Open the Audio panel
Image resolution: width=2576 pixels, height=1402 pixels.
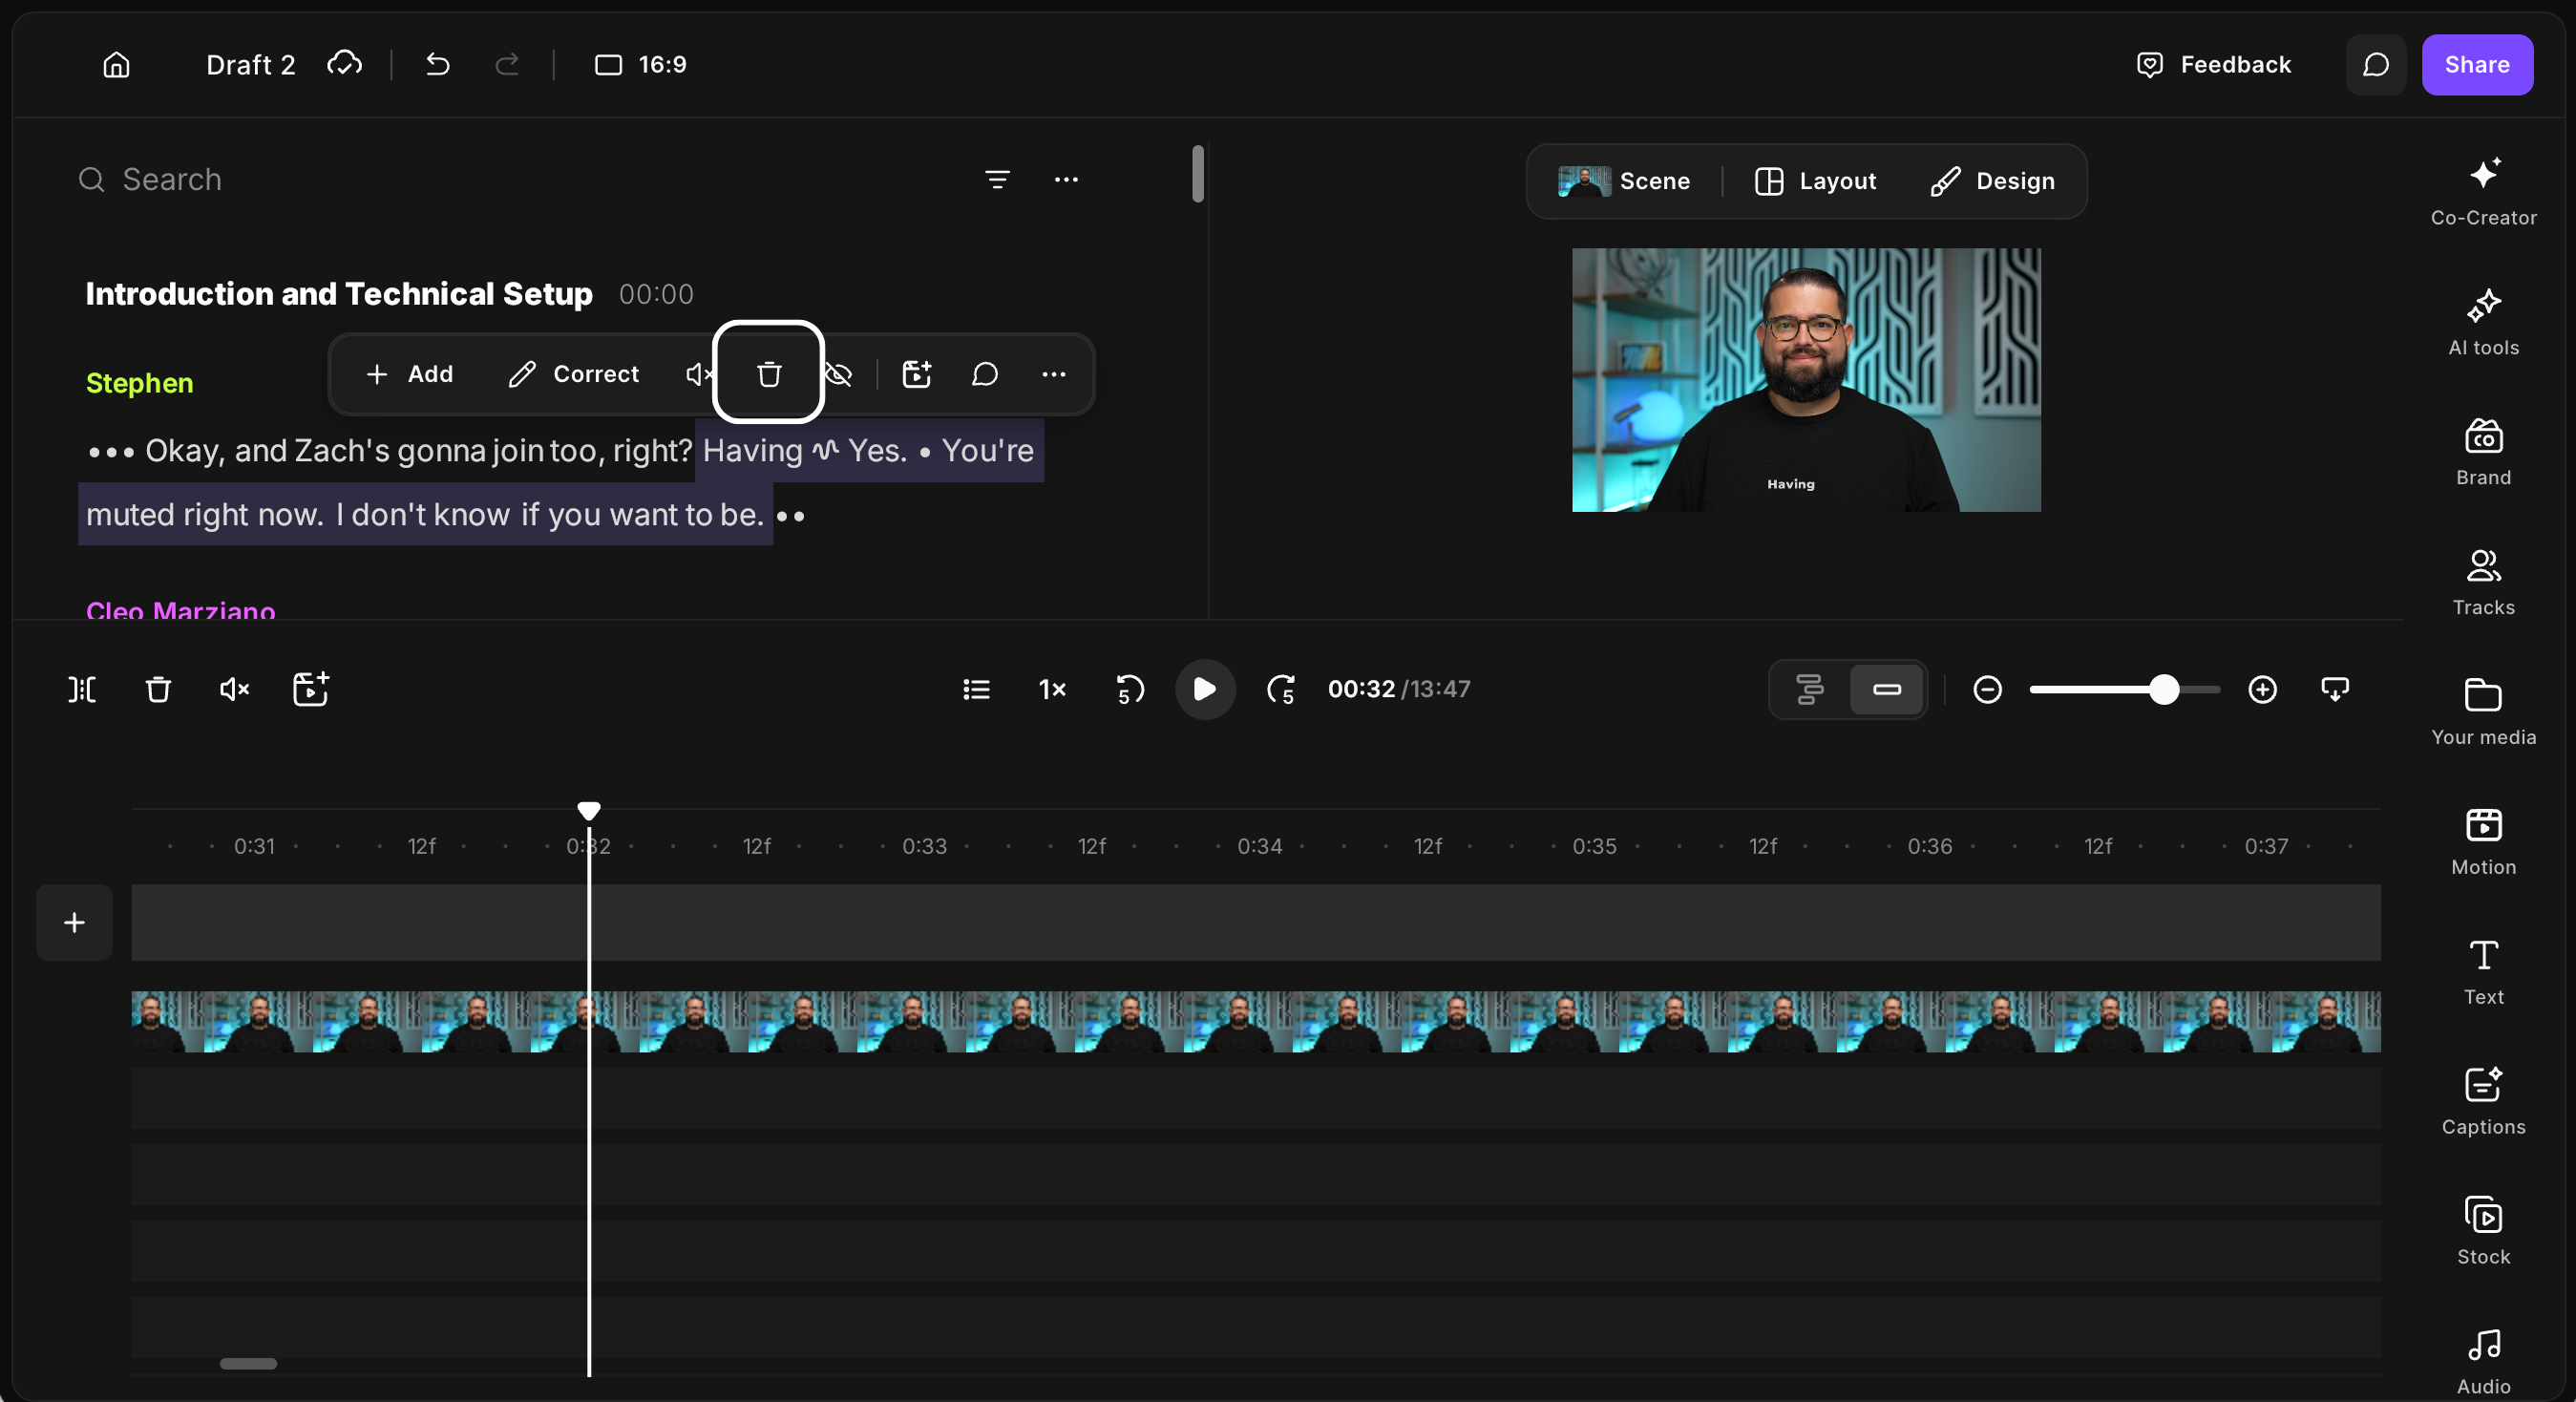pyautogui.click(x=2483, y=1362)
